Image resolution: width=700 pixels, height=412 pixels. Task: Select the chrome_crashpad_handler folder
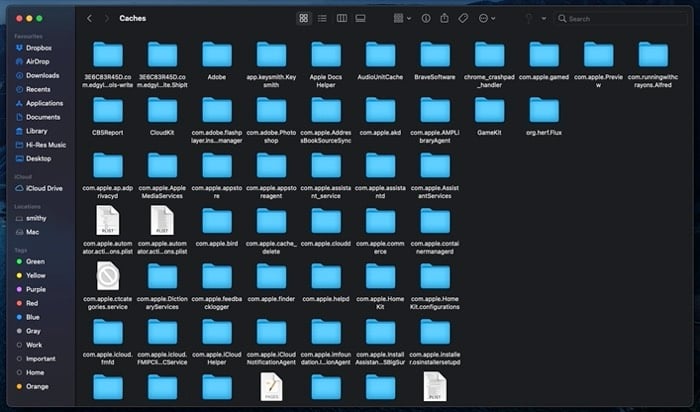pos(489,55)
